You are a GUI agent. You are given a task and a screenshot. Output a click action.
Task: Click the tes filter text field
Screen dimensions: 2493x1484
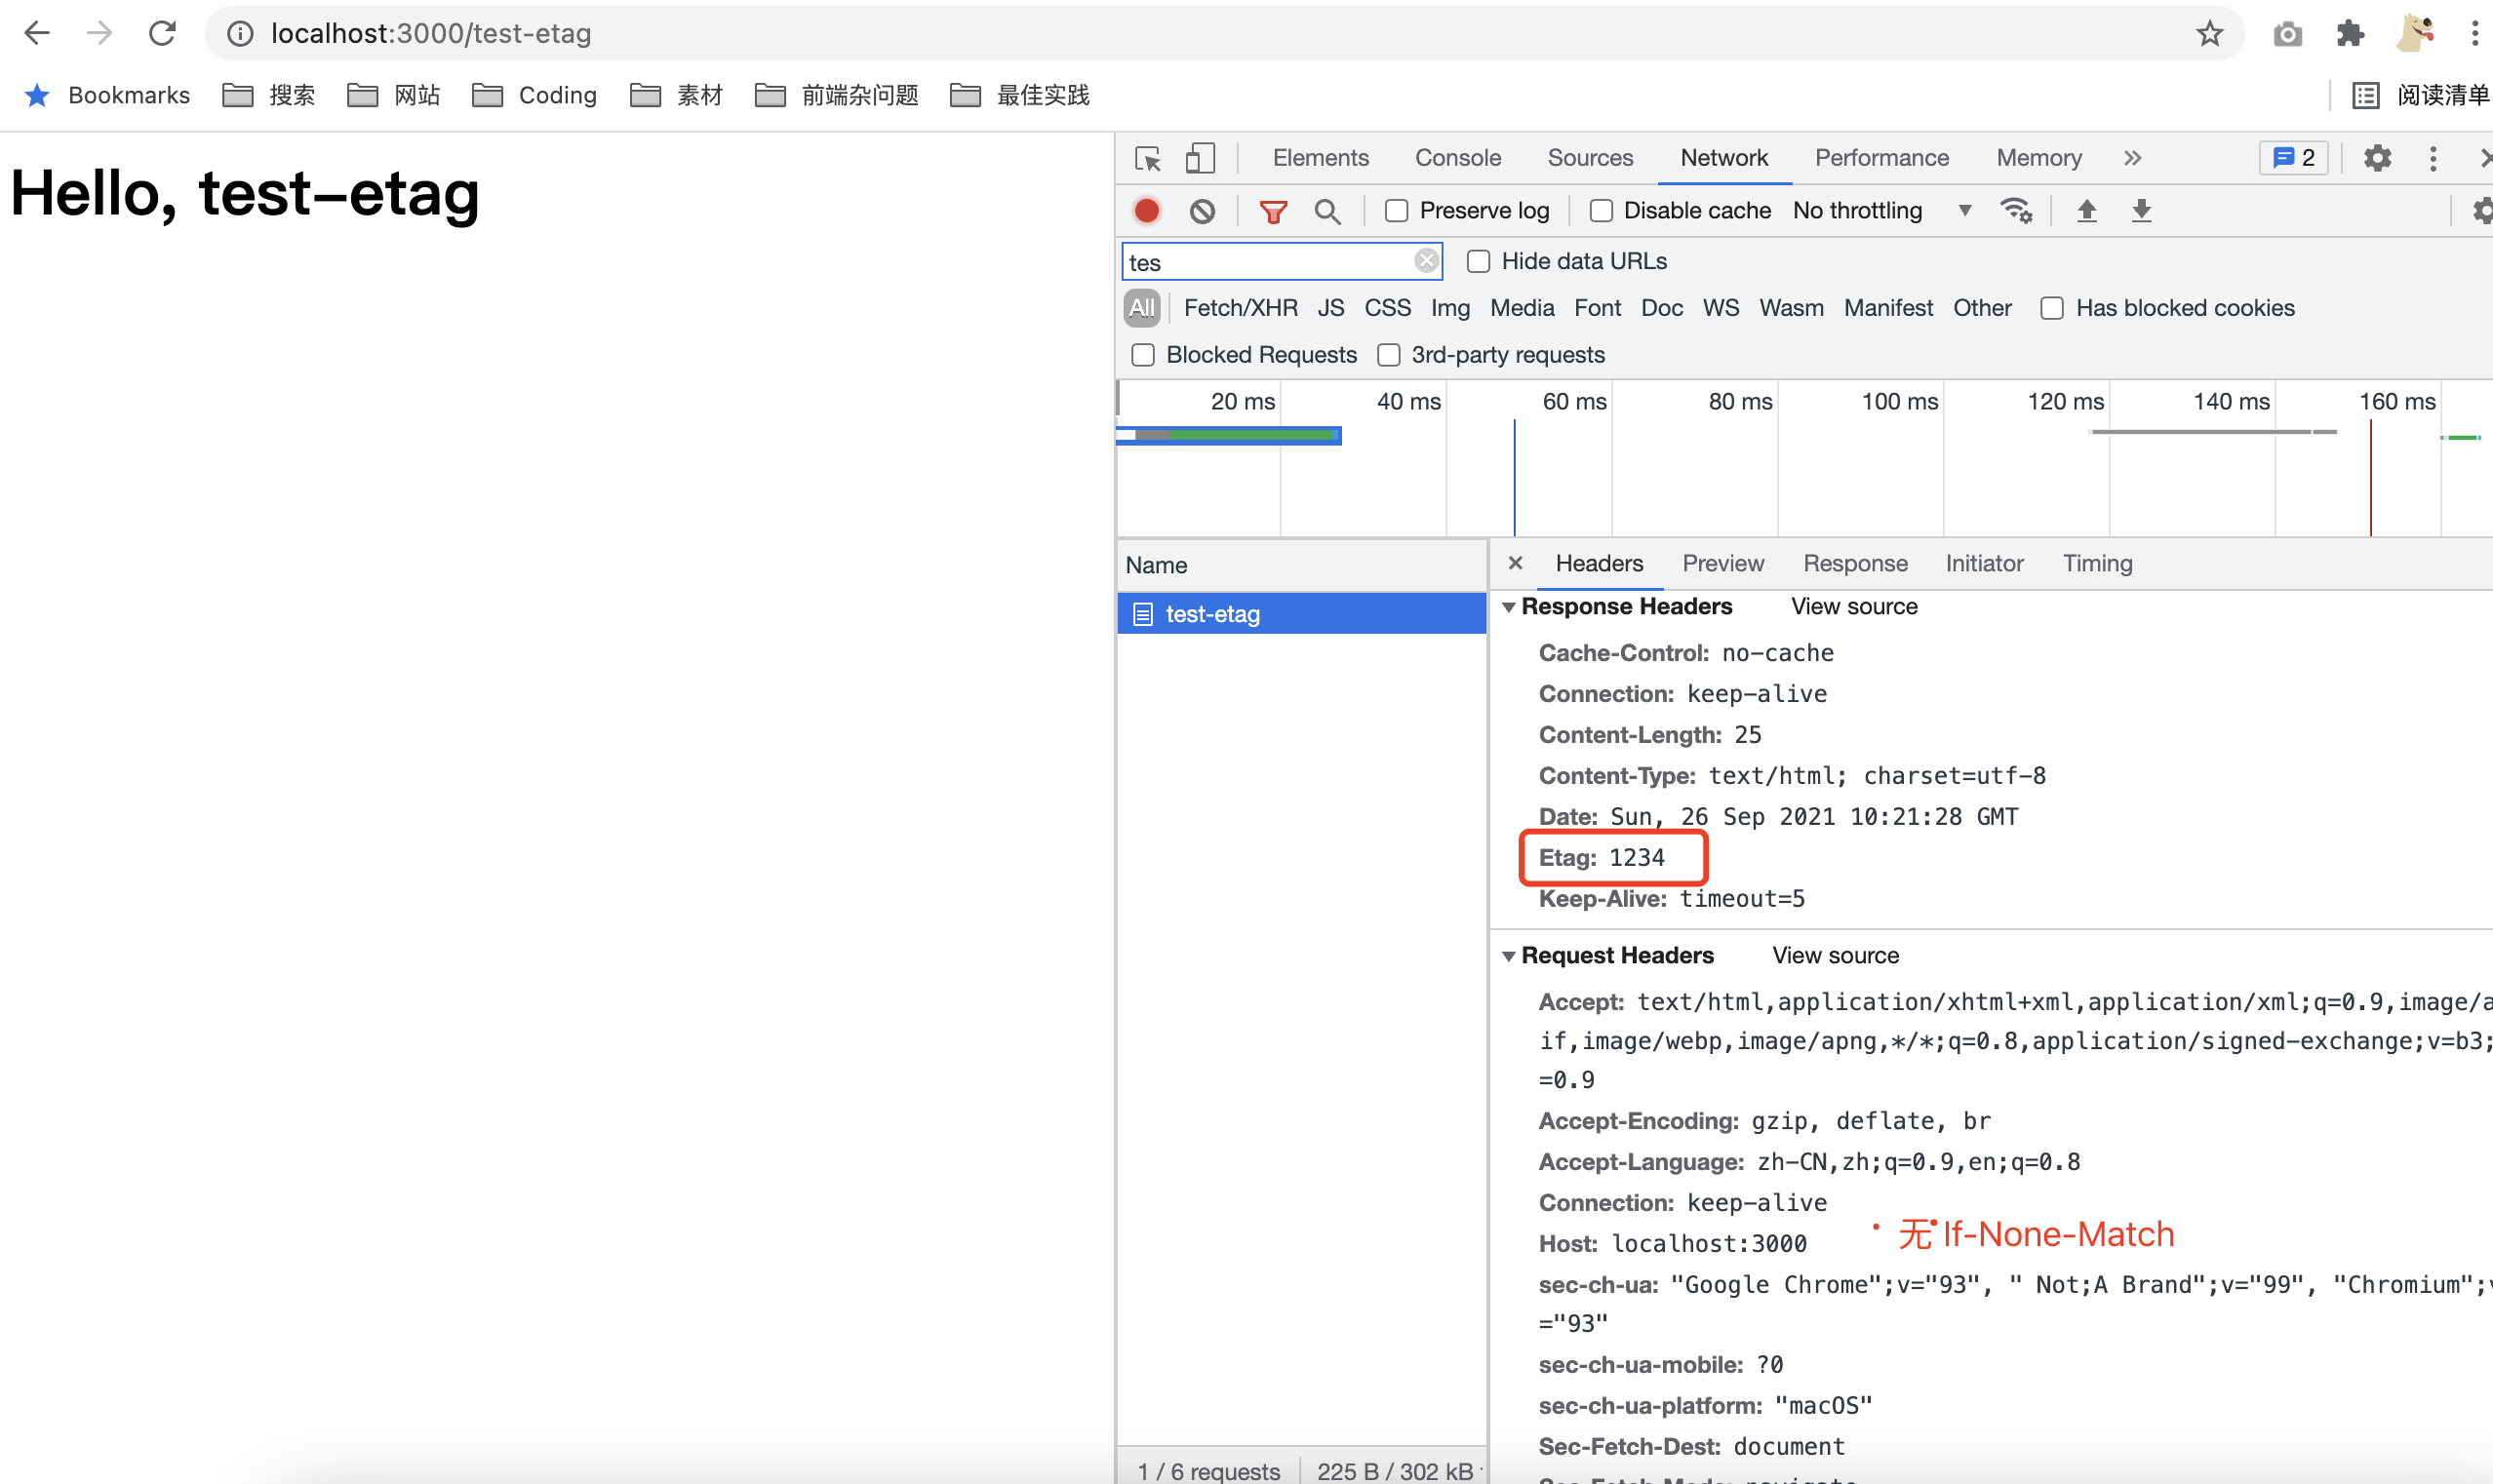click(x=1265, y=262)
